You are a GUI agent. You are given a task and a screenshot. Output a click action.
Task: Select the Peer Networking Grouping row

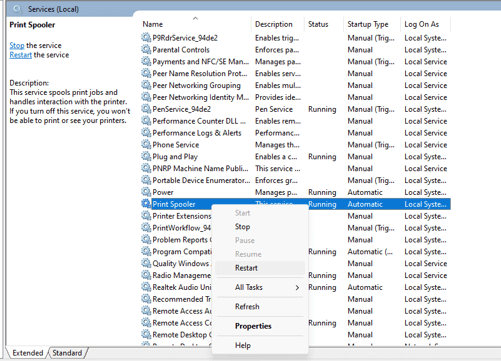[295, 85]
